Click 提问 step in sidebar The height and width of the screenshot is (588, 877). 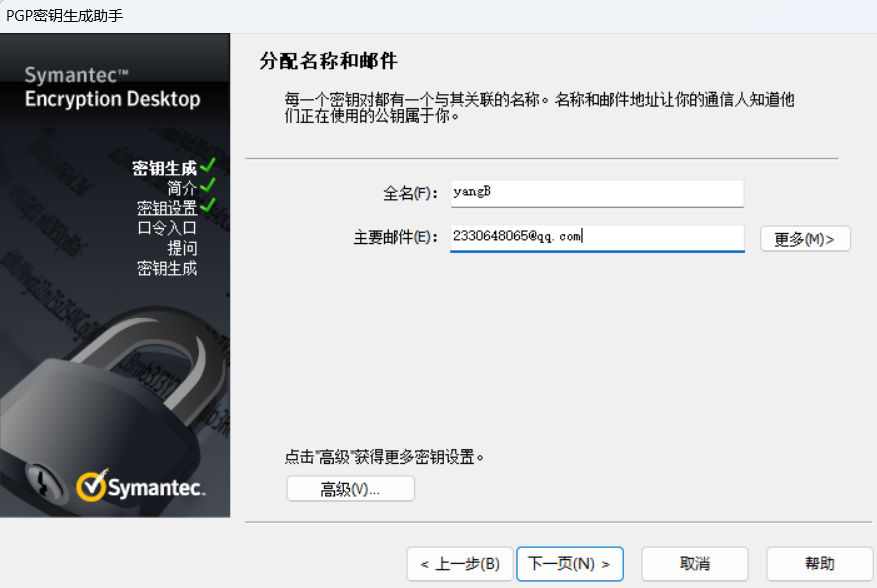click(182, 248)
